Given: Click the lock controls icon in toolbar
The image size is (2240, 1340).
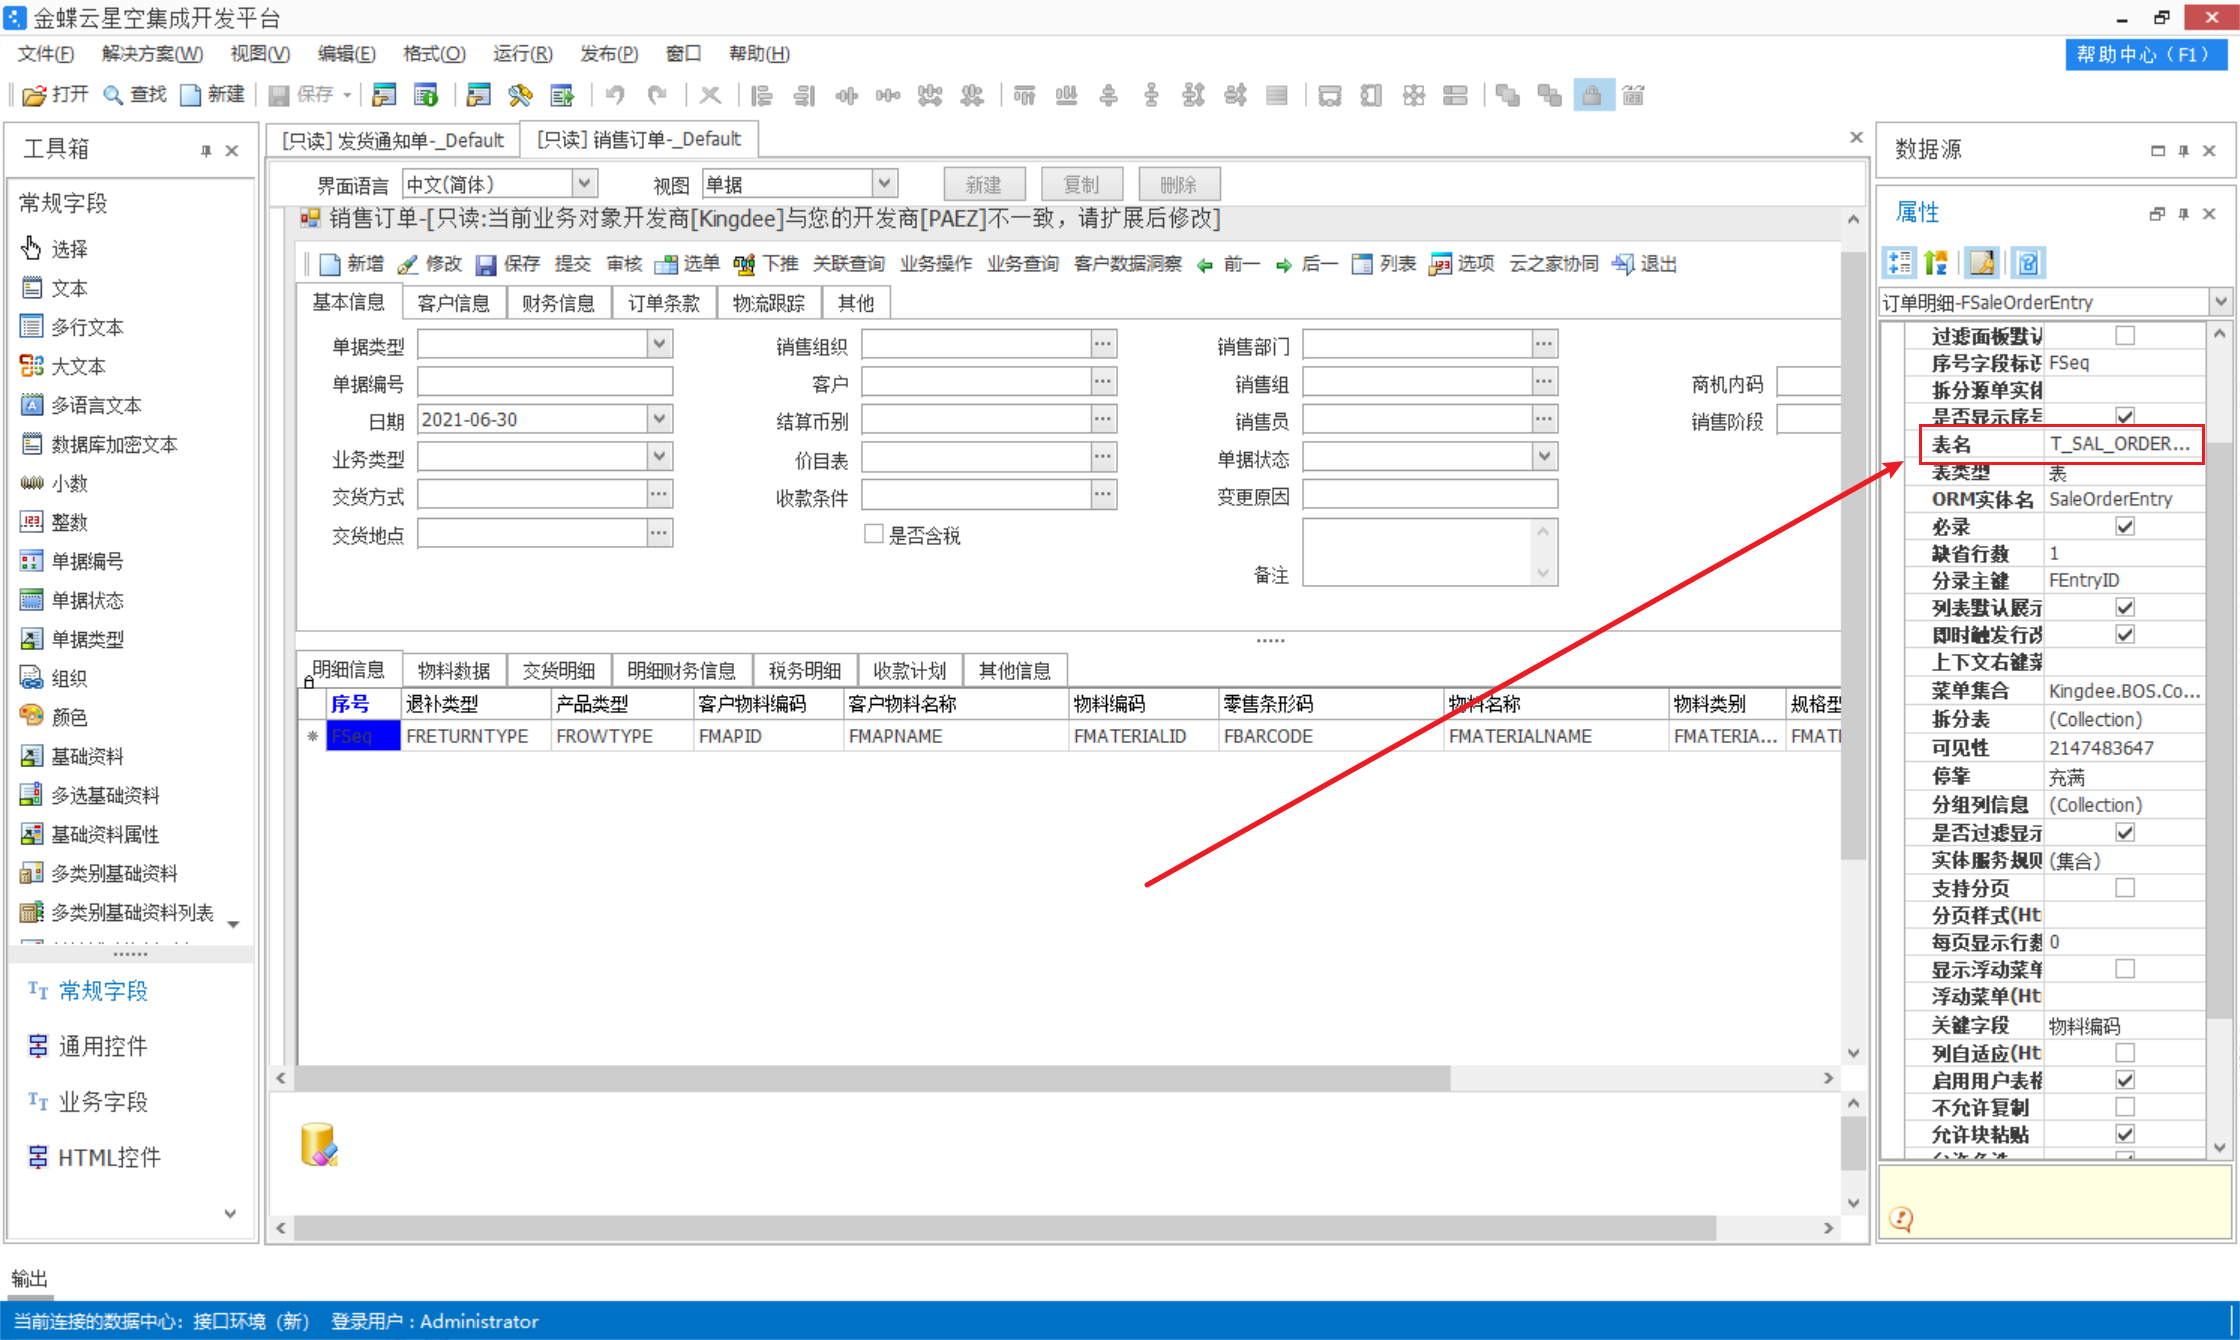Looking at the screenshot, I should tap(1593, 95).
